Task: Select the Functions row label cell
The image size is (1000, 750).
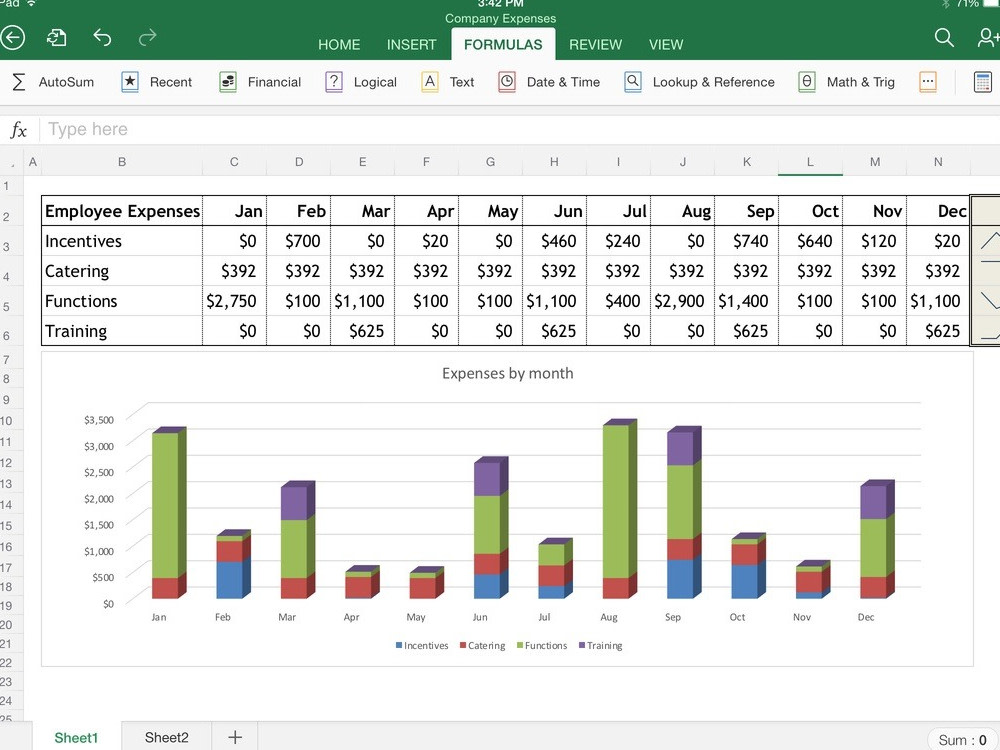Action: [122, 301]
